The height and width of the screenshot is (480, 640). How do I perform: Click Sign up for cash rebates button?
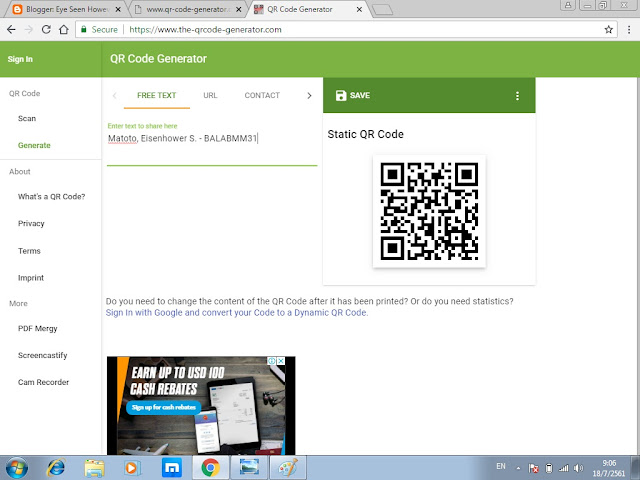[164, 407]
